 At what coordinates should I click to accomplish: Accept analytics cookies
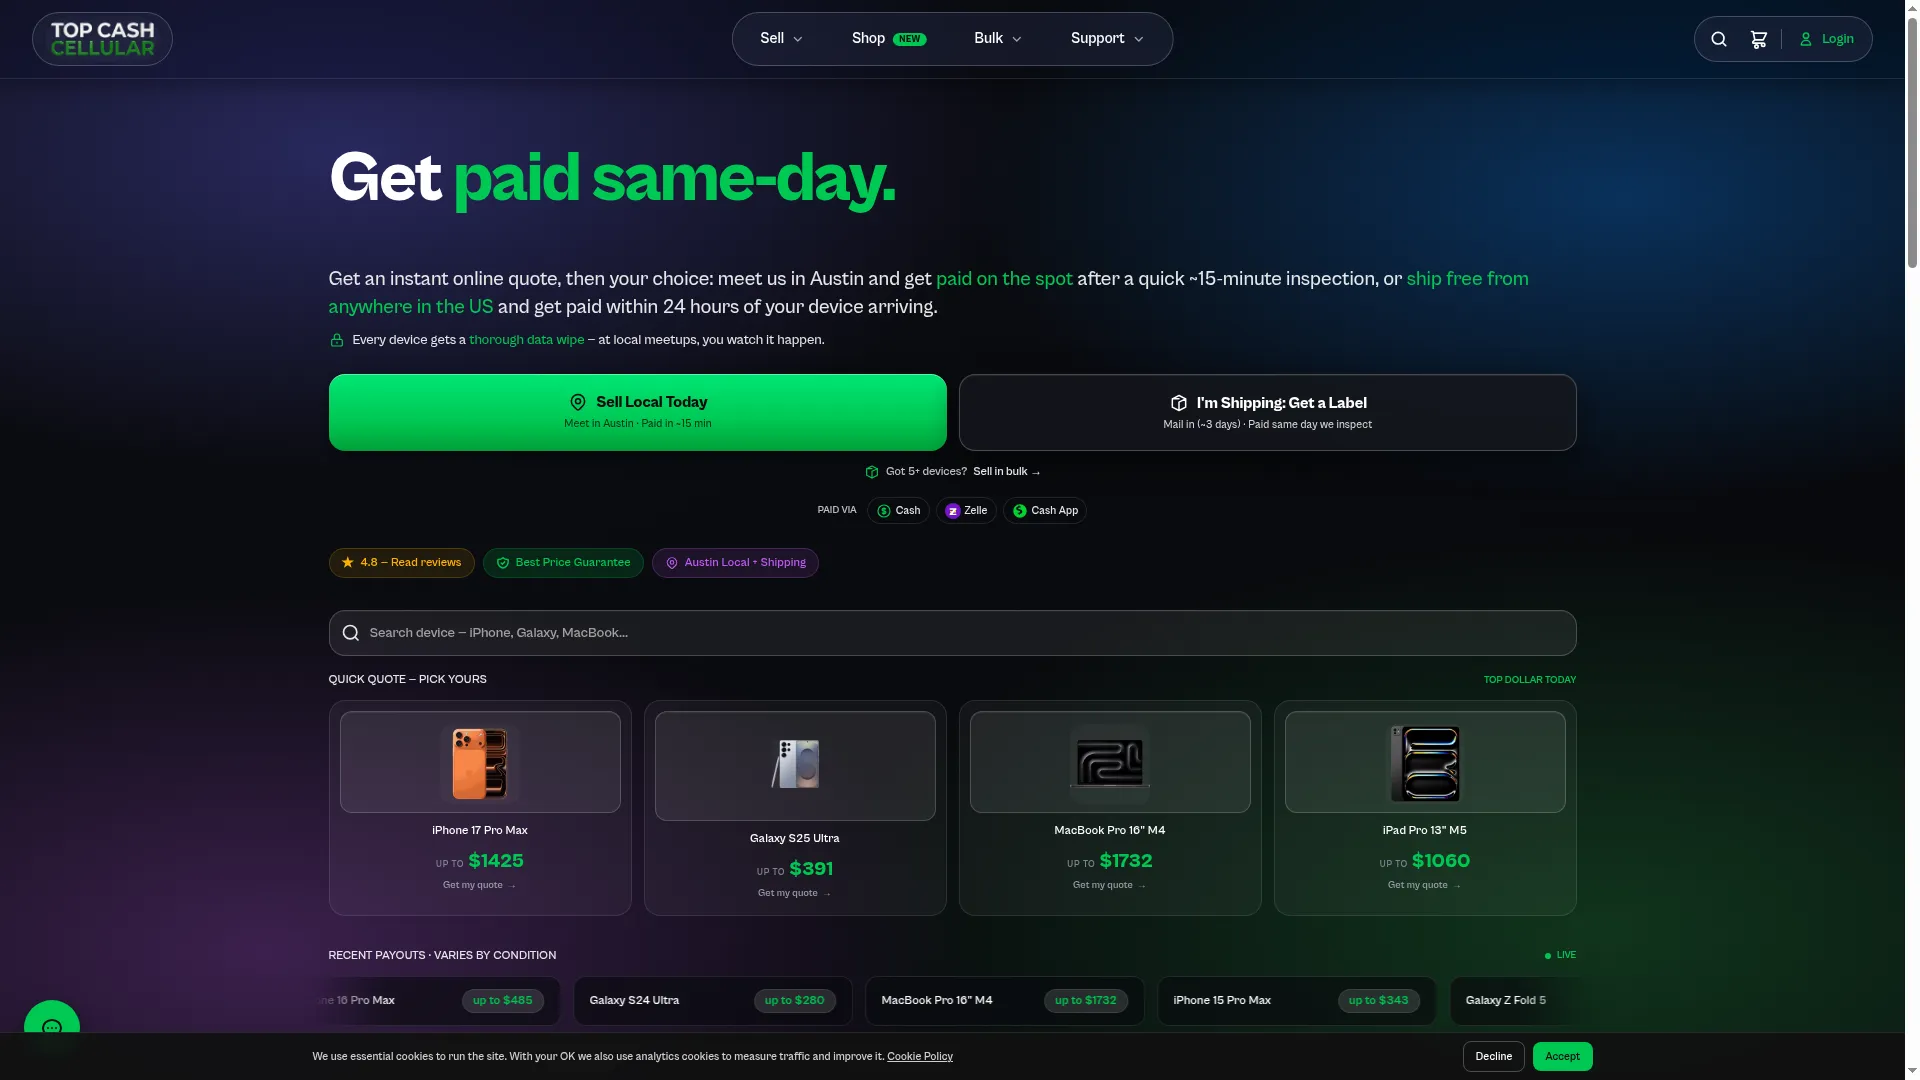[1562, 1057]
